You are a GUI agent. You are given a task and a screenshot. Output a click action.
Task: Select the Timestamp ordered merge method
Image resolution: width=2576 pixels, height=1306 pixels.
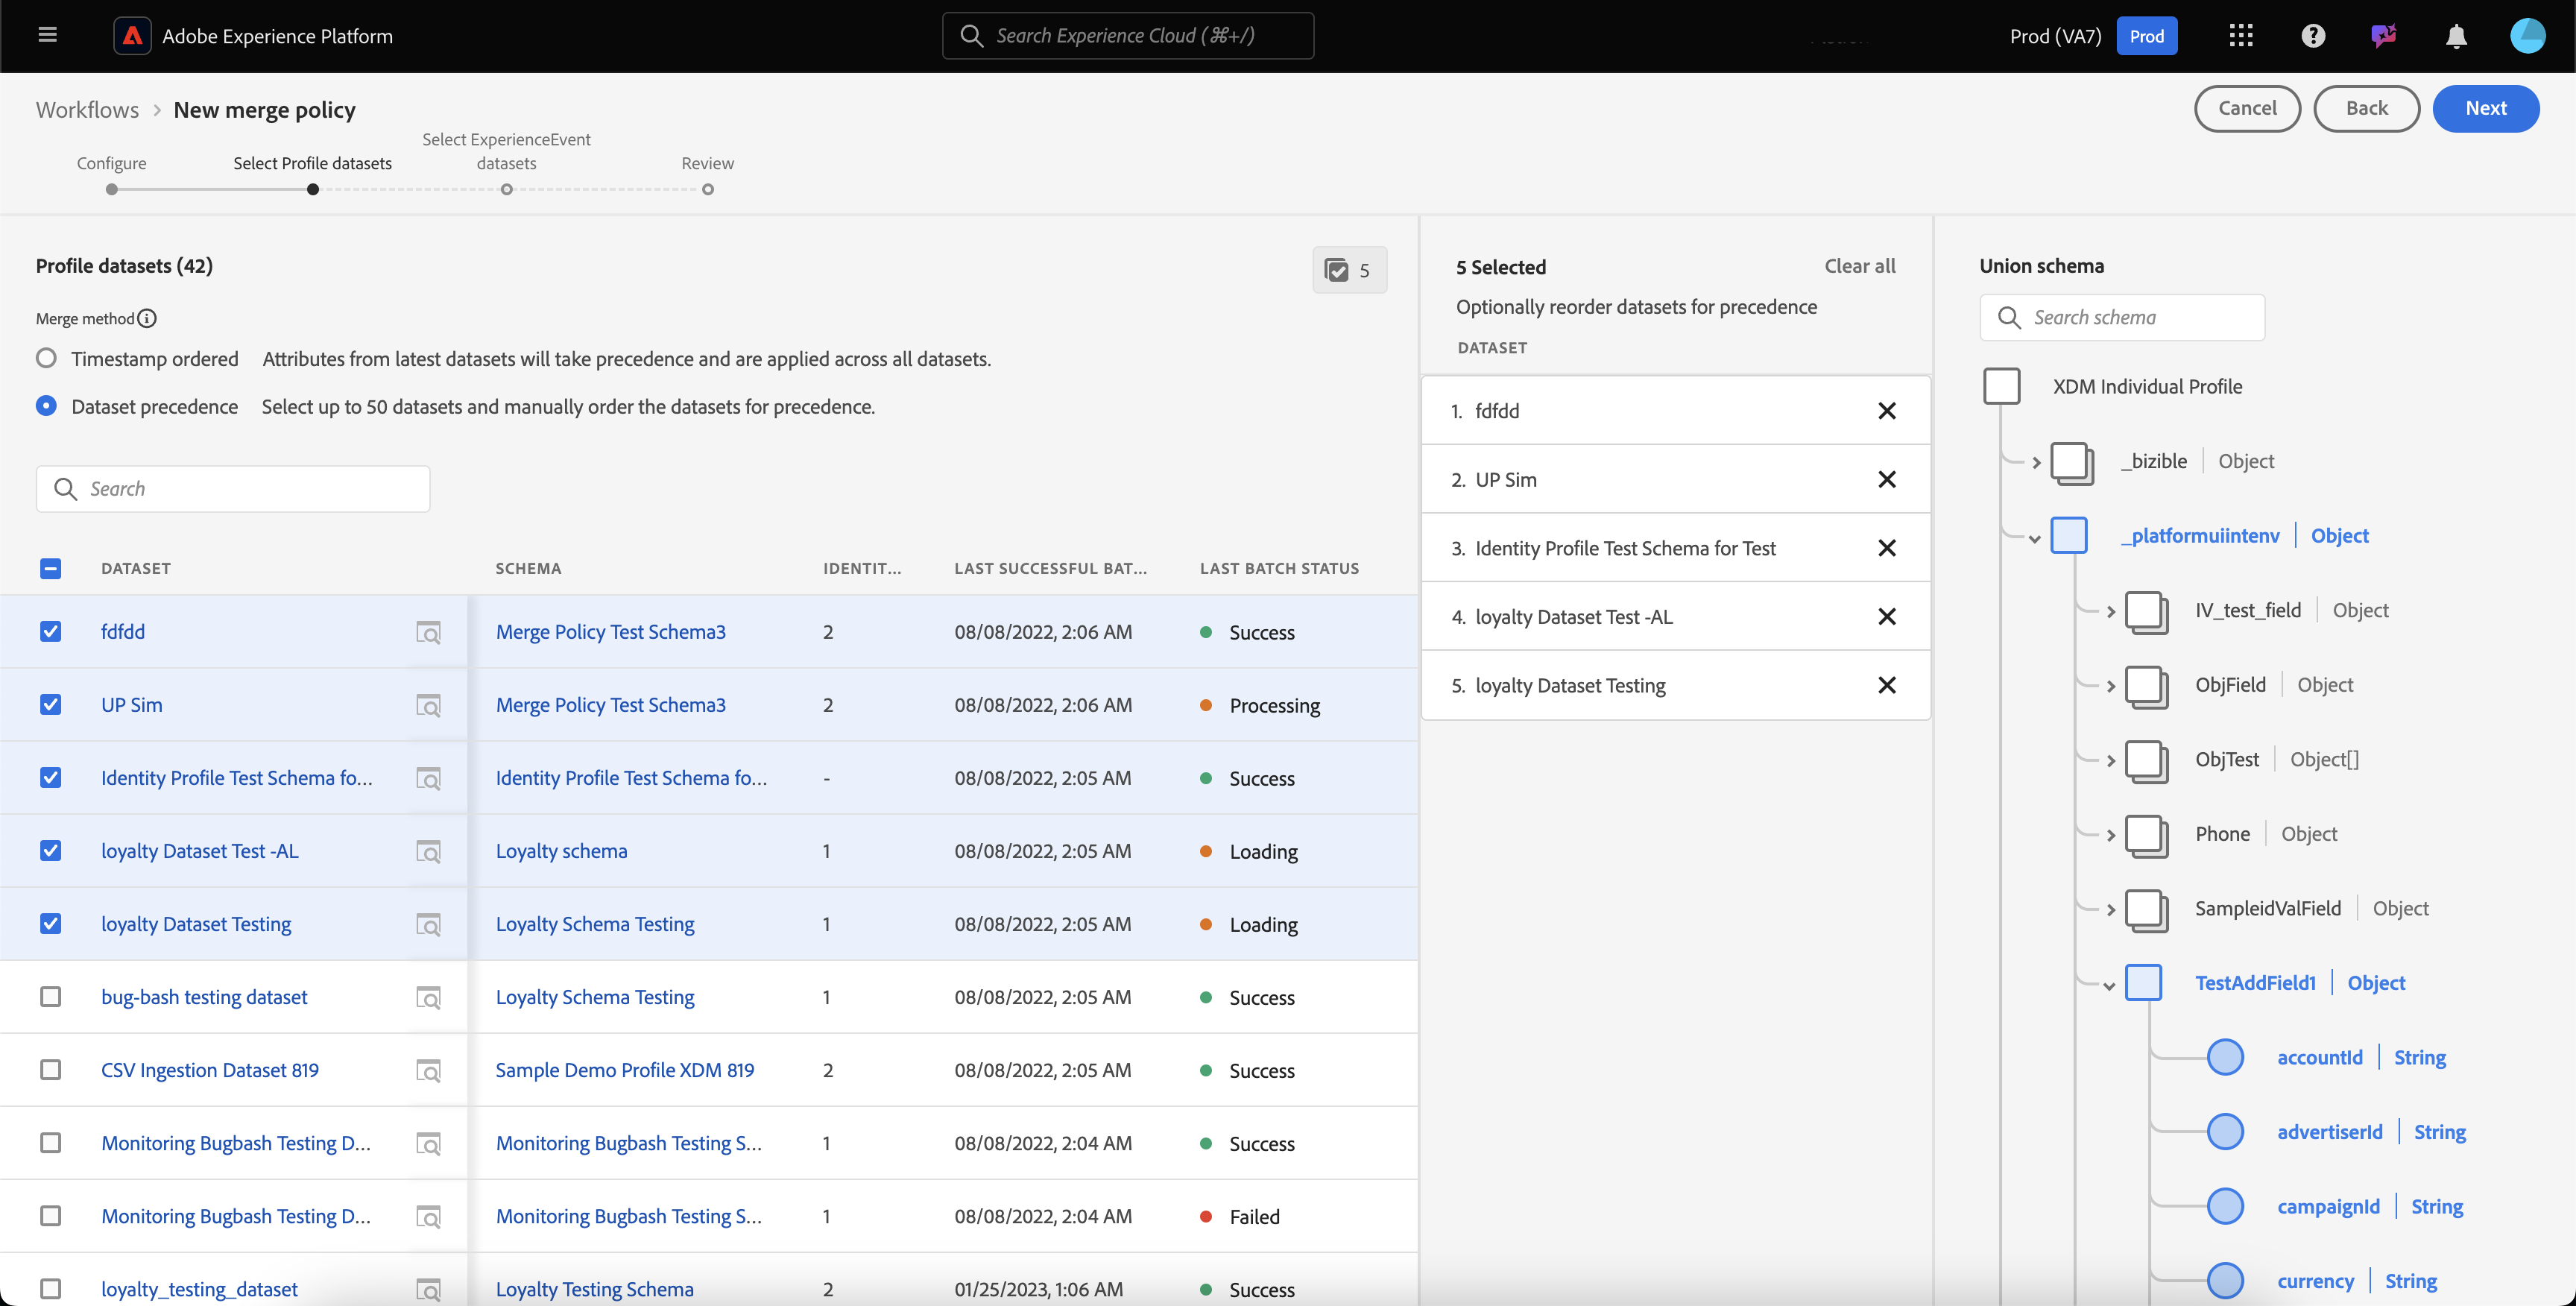[46, 358]
